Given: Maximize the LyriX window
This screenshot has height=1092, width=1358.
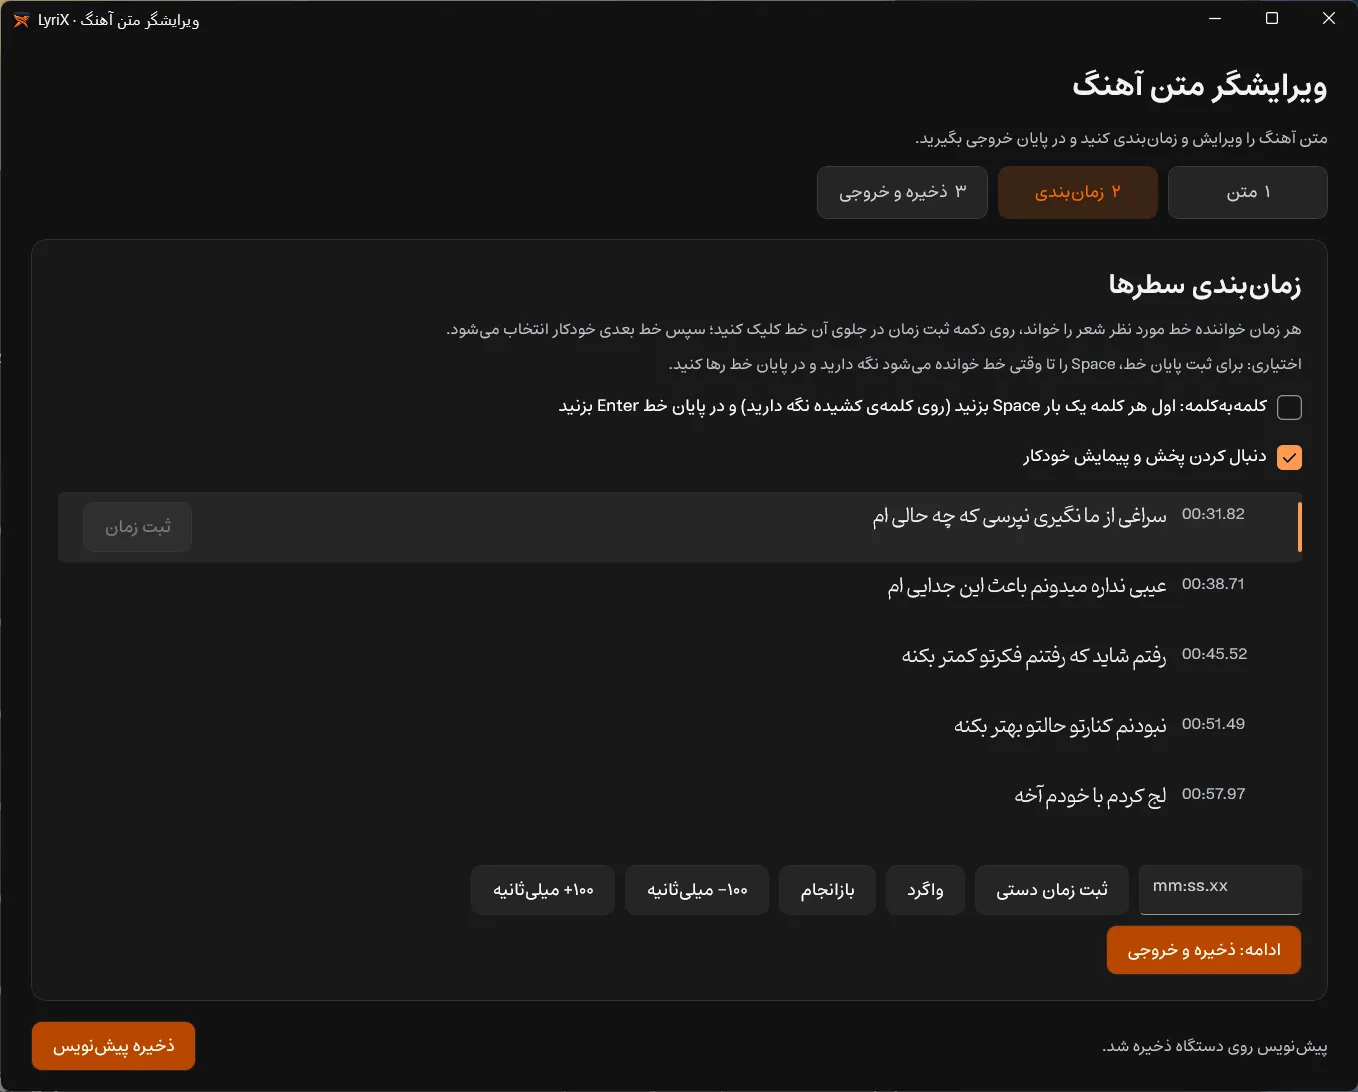Looking at the screenshot, I should coord(1272,19).
